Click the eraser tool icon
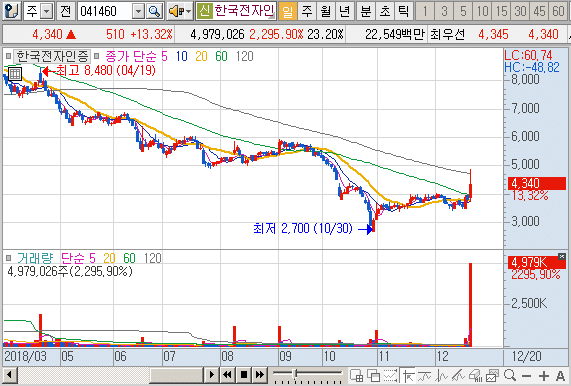Image resolution: width=571 pixels, height=386 pixels. click(x=475, y=375)
